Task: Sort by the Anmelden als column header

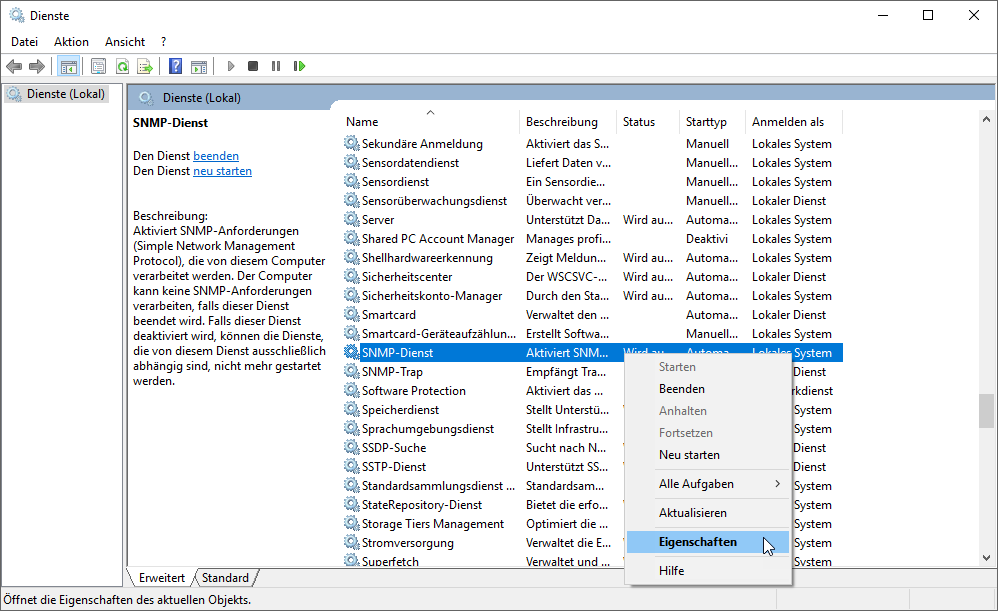Action: [794, 122]
